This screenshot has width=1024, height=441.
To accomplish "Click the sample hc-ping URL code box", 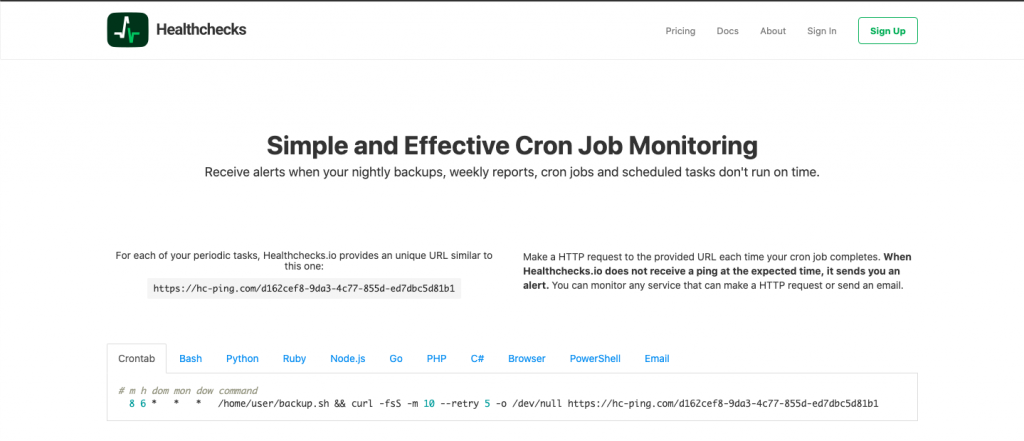I will pyautogui.click(x=304, y=288).
